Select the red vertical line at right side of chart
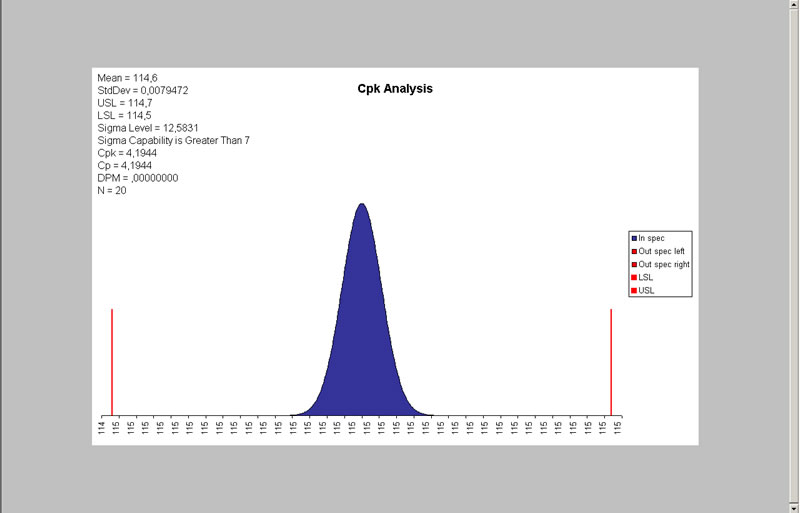Screen dimensions: 800x513 pos(611,360)
